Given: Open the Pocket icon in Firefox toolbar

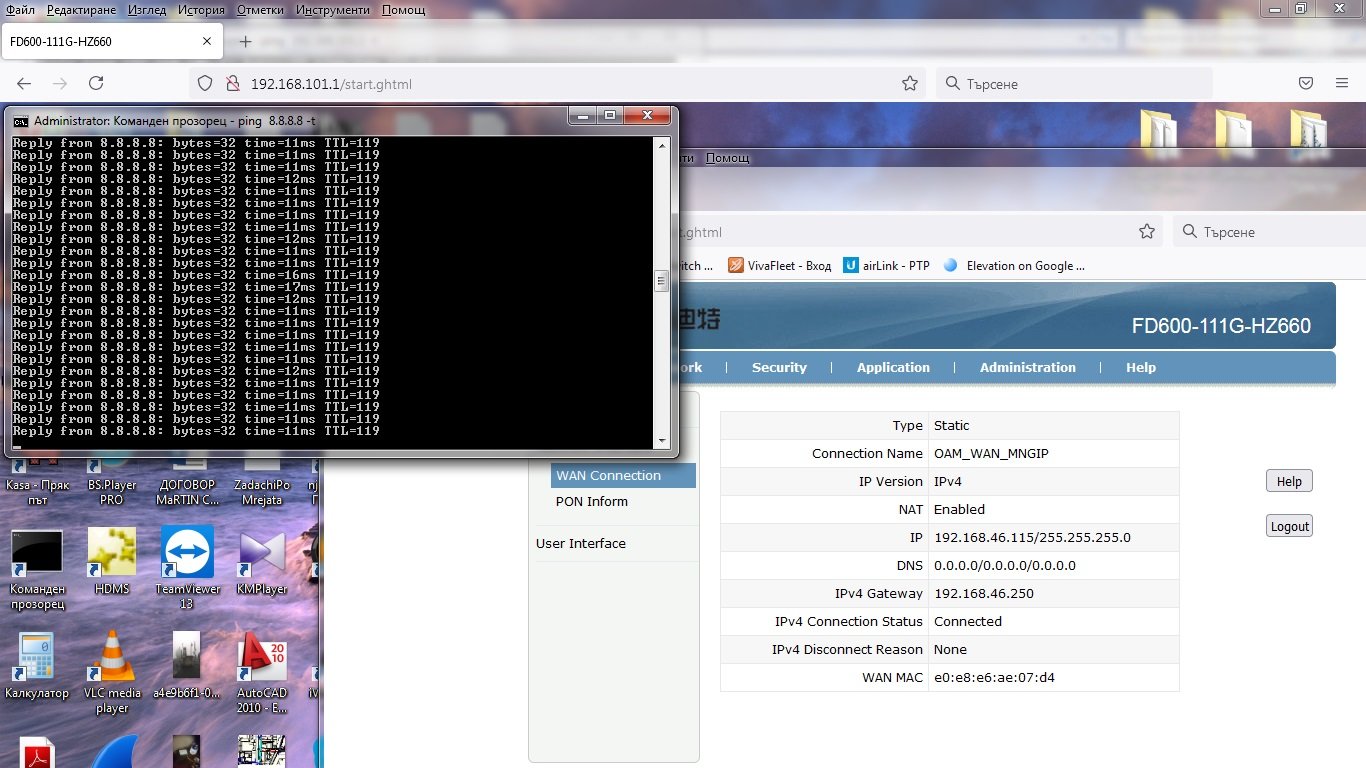Looking at the screenshot, I should click(1306, 84).
